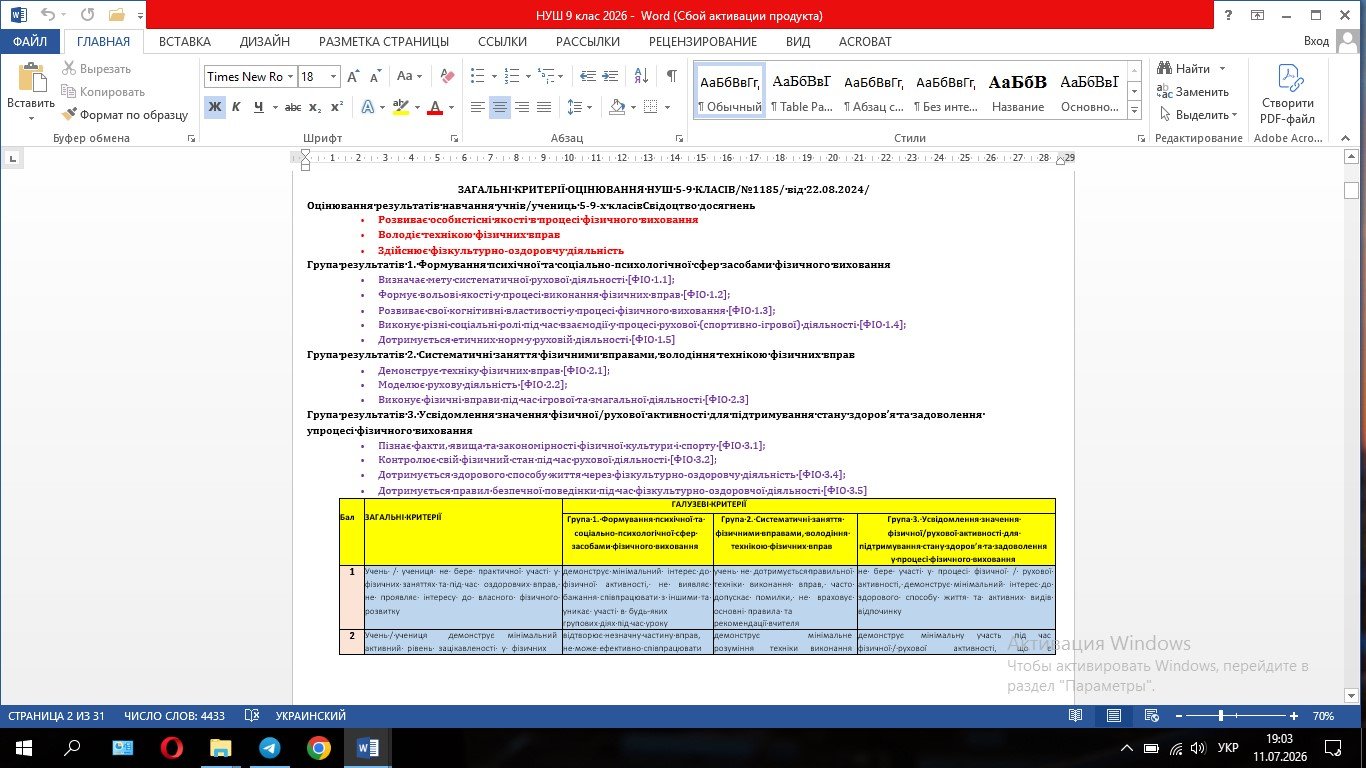The width and height of the screenshot is (1366, 768).
Task: Toggle Italic (К) formatting
Action: pyautogui.click(x=237, y=107)
